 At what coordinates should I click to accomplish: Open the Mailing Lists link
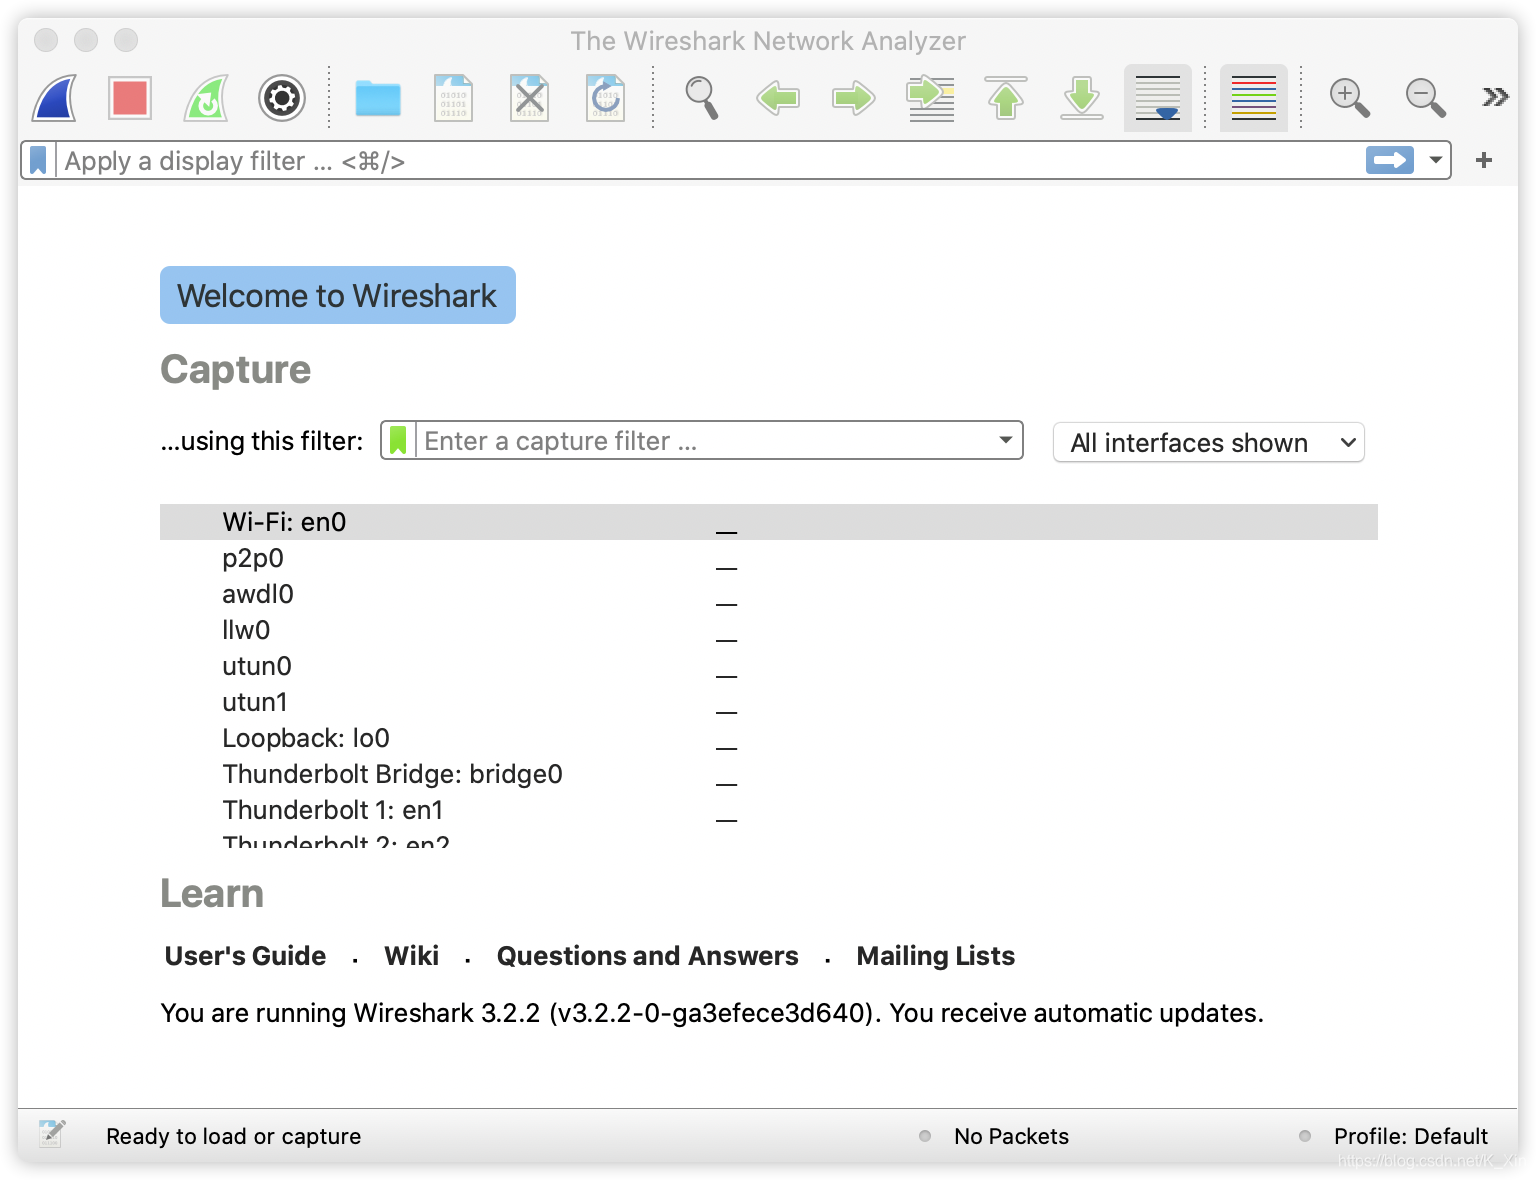[x=936, y=956]
